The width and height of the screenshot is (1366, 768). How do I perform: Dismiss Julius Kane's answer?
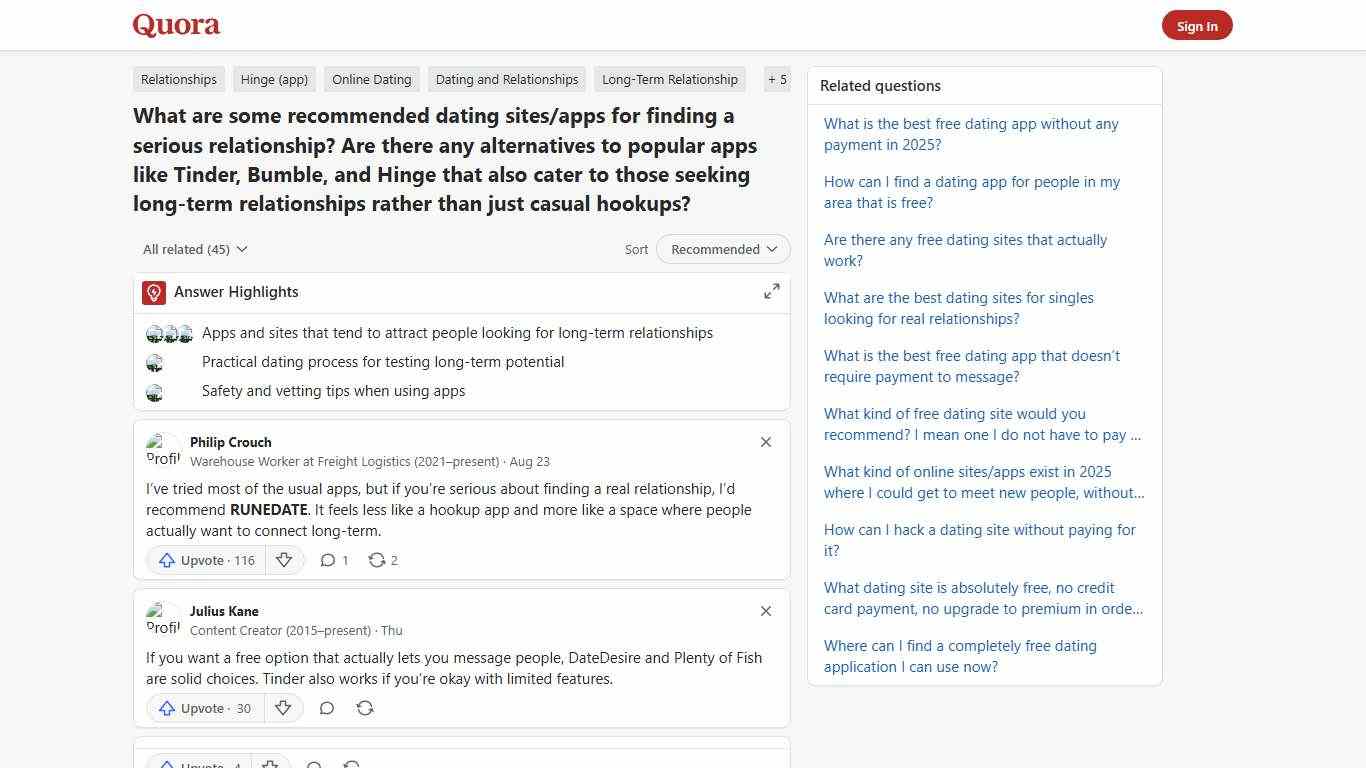pyautogui.click(x=765, y=611)
